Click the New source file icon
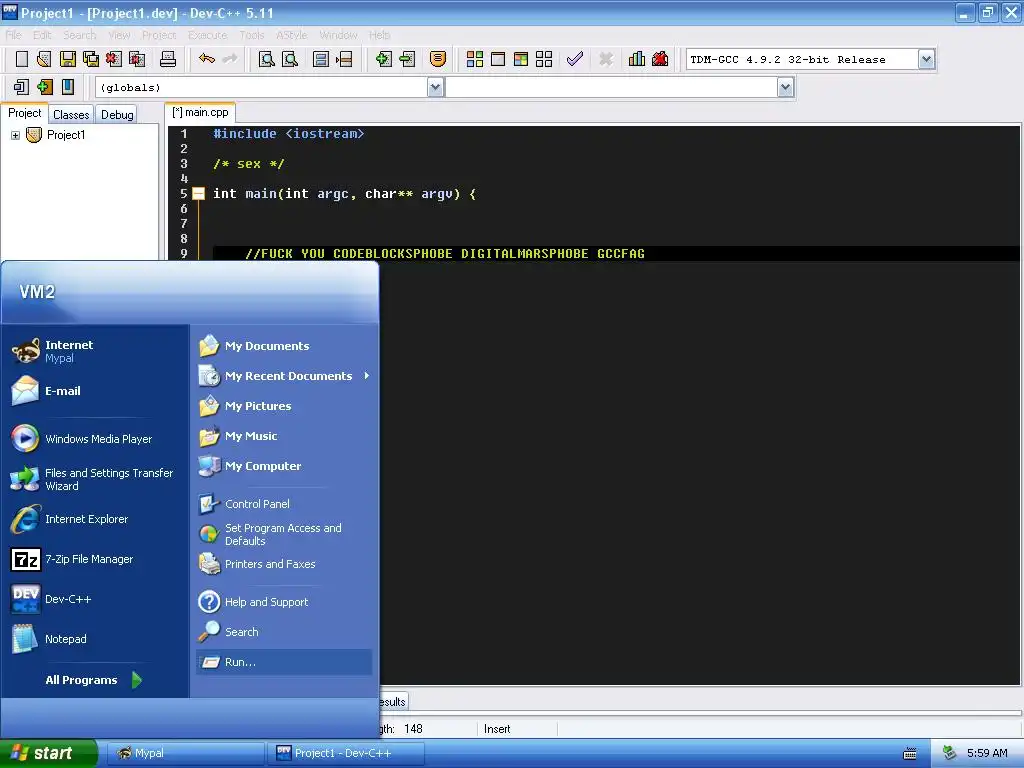This screenshot has height=768, width=1024. pyautogui.click(x=22, y=59)
